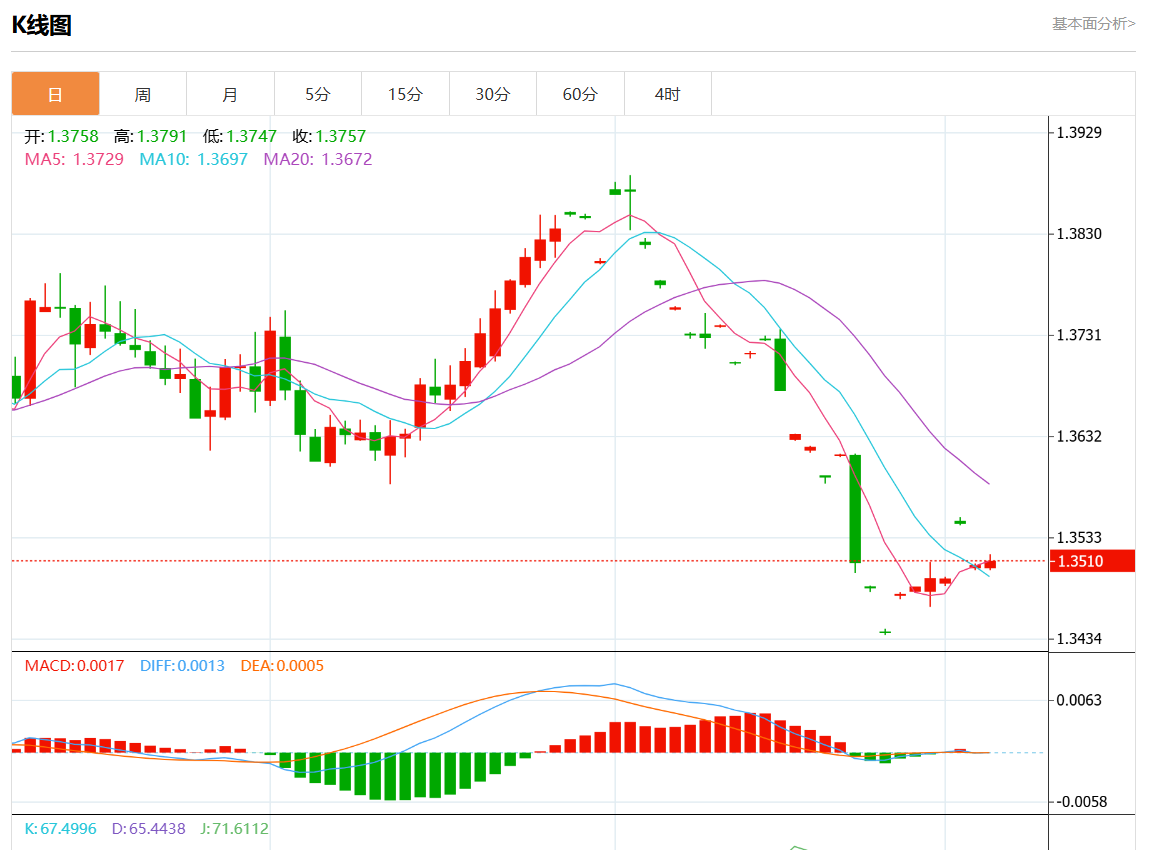The image size is (1167, 850).
Task: Click the orange DEA indicator label
Action: click(x=282, y=666)
